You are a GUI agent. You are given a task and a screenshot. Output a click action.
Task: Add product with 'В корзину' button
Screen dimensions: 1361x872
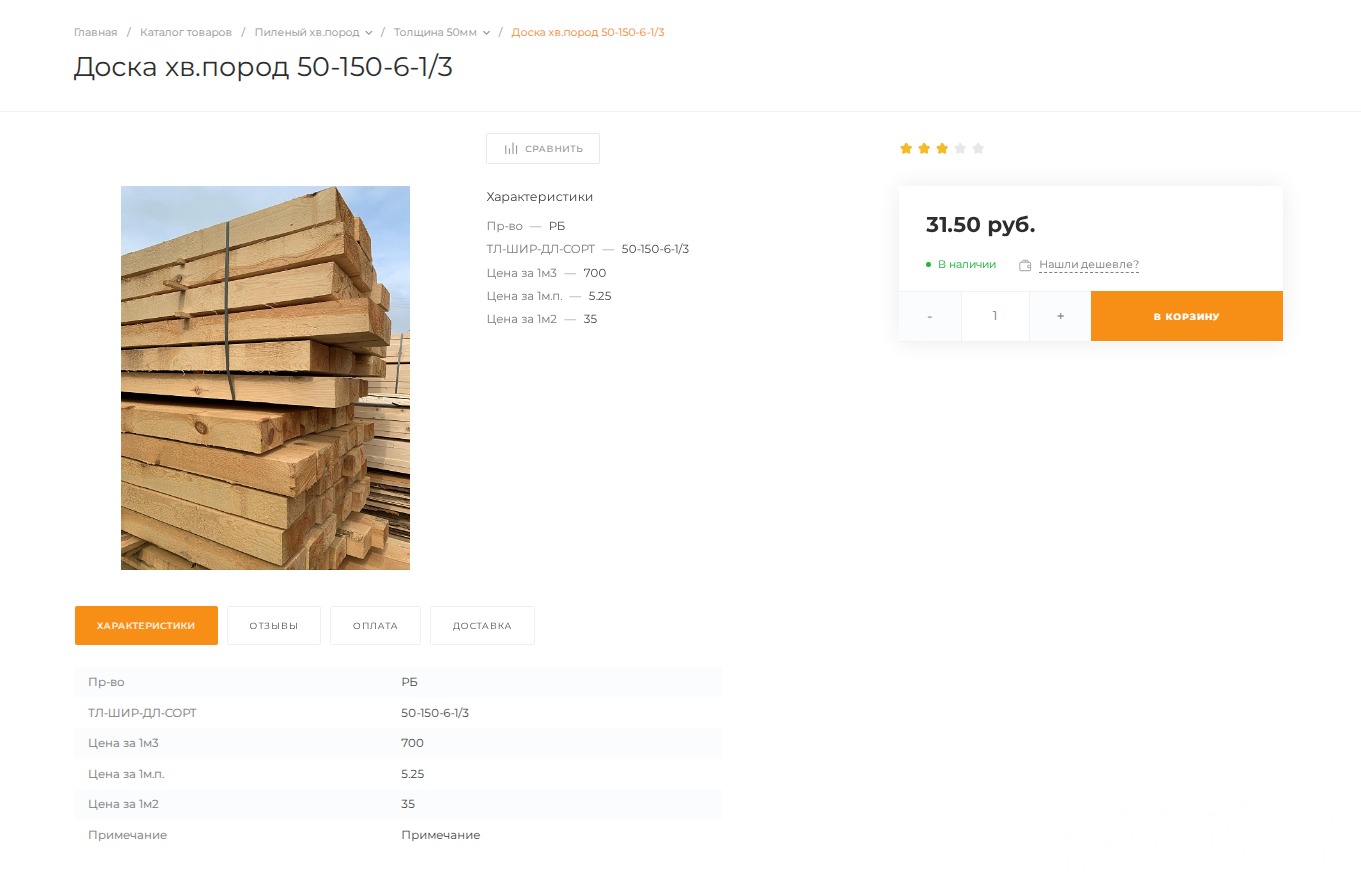coord(1186,316)
